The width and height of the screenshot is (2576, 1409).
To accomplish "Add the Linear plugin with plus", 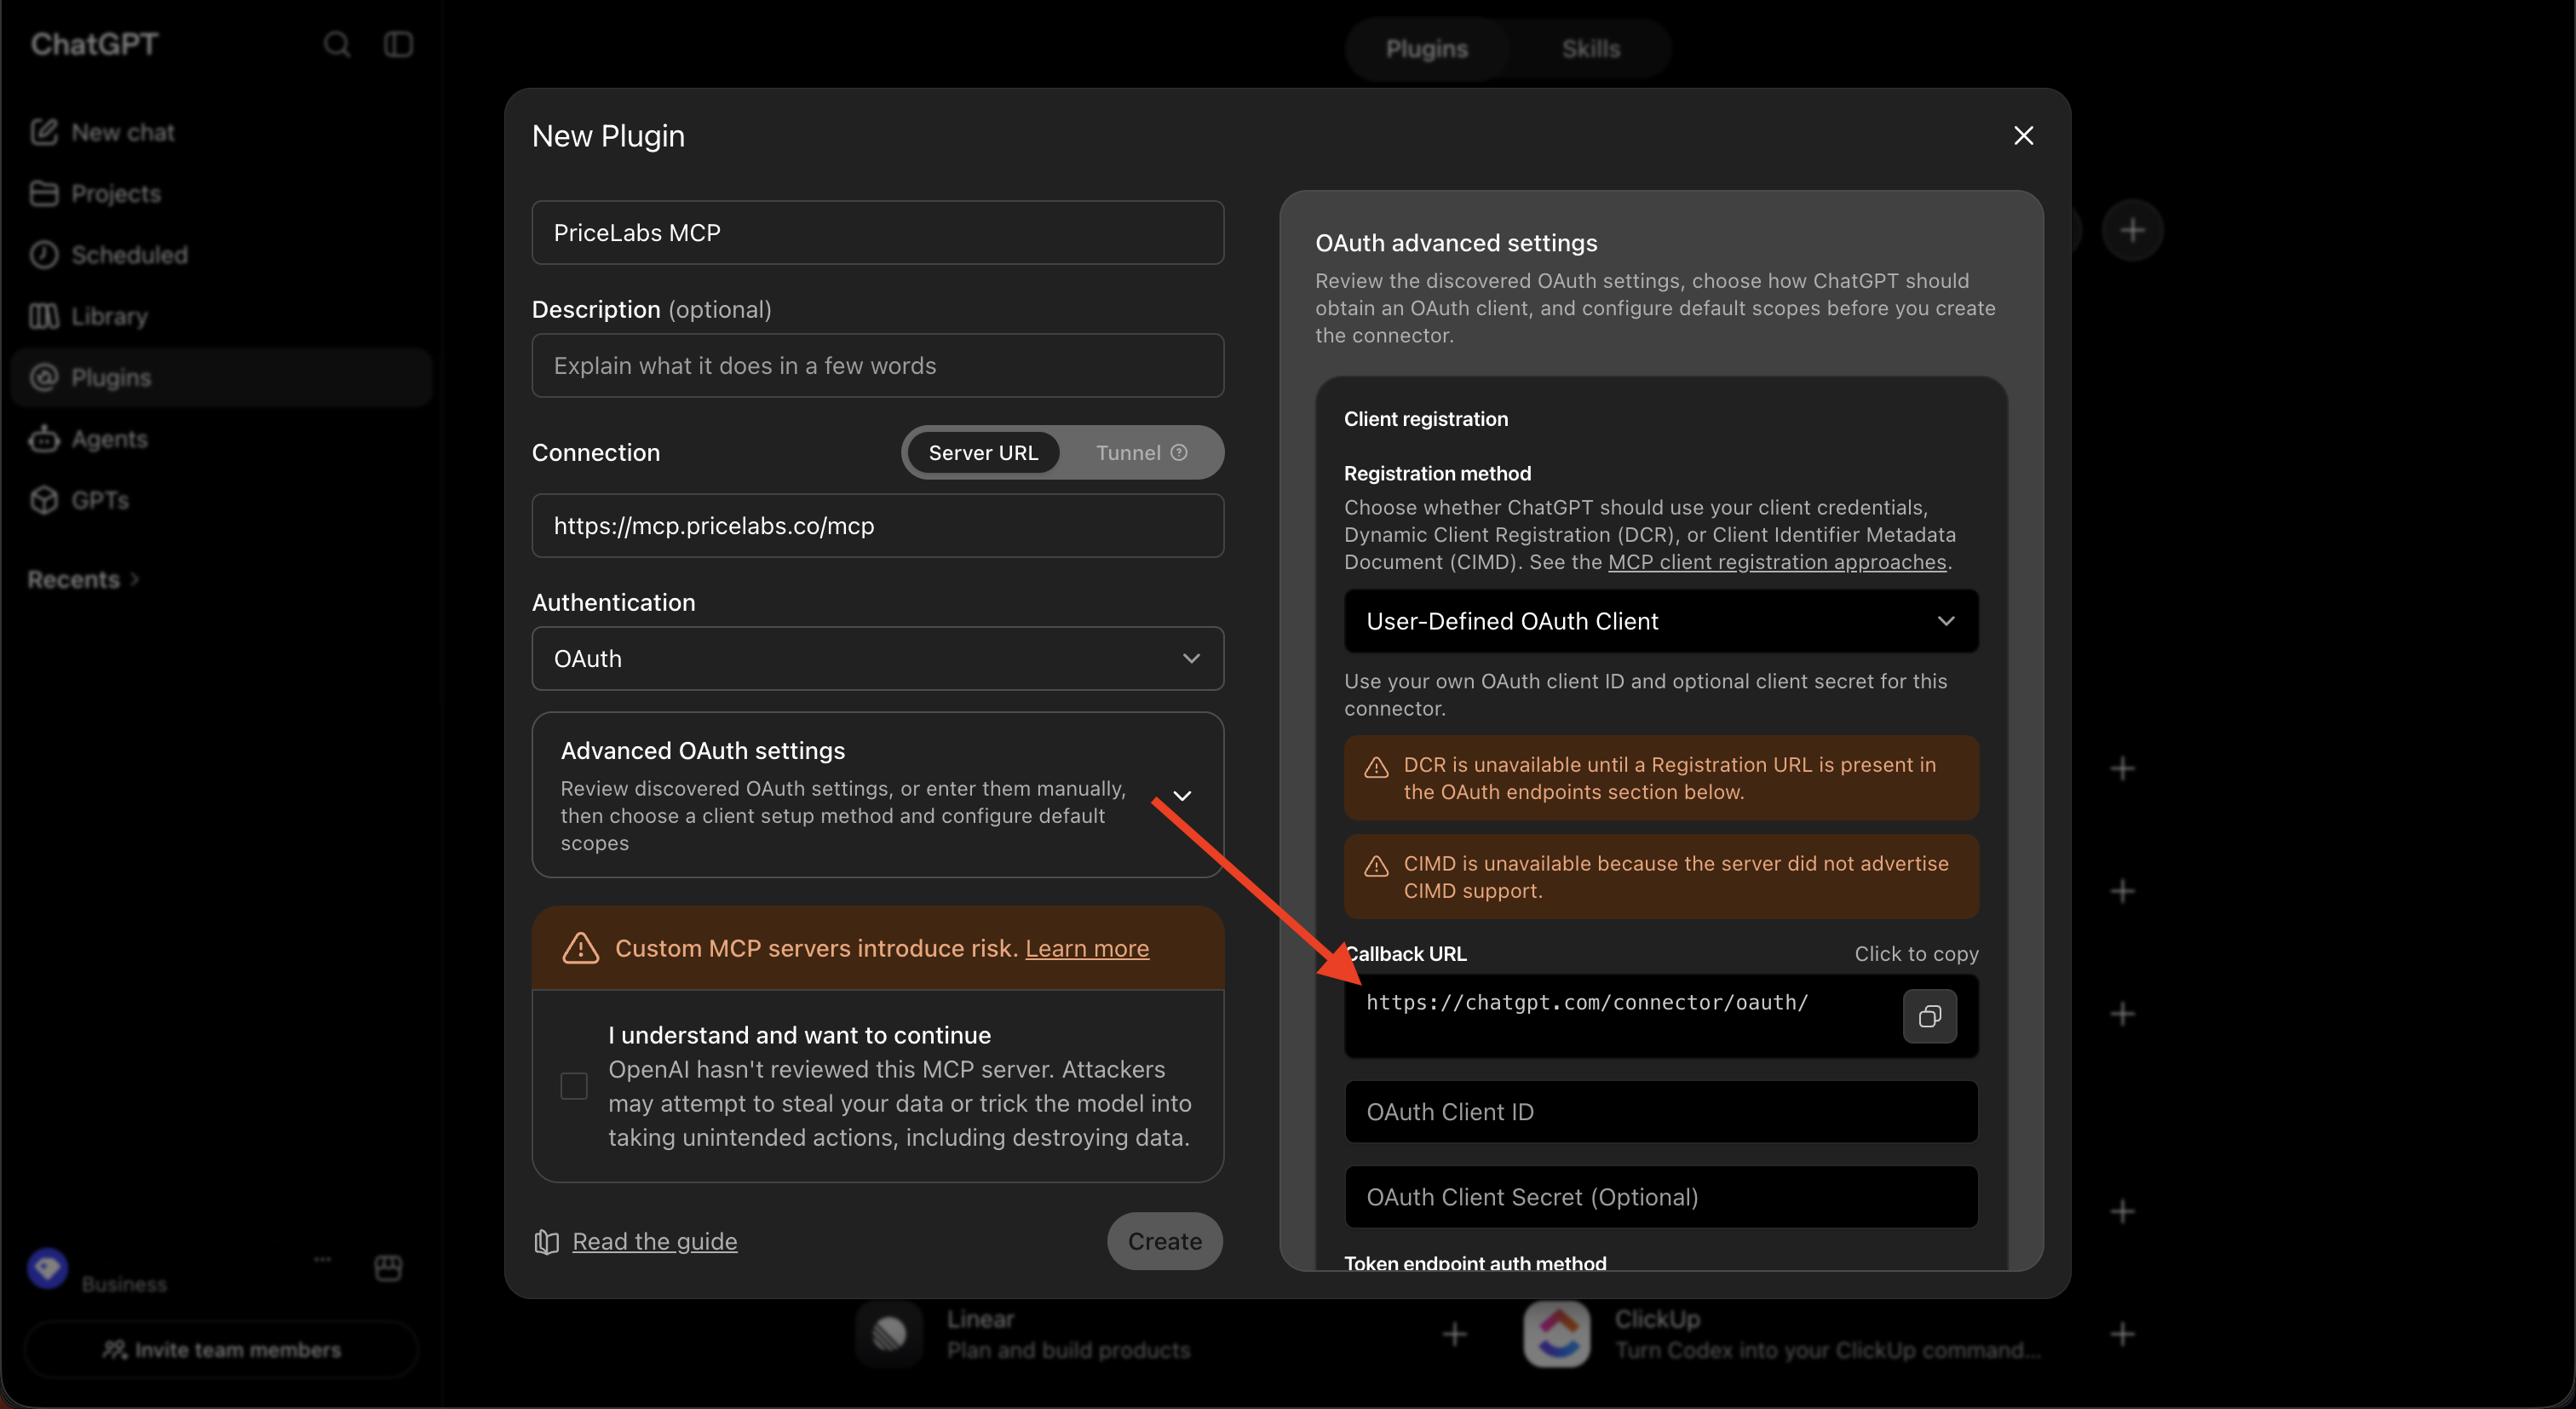I will pyautogui.click(x=1454, y=1333).
